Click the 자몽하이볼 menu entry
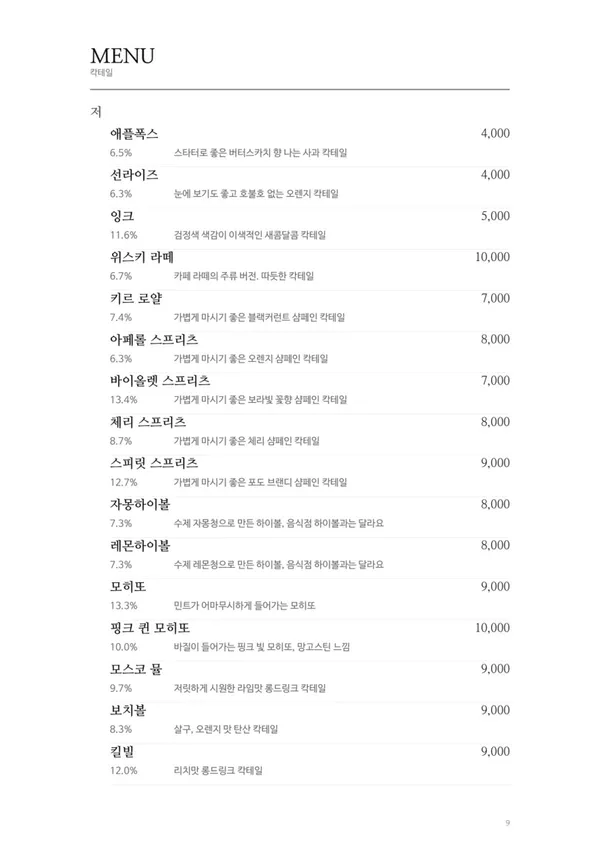 click(x=140, y=504)
